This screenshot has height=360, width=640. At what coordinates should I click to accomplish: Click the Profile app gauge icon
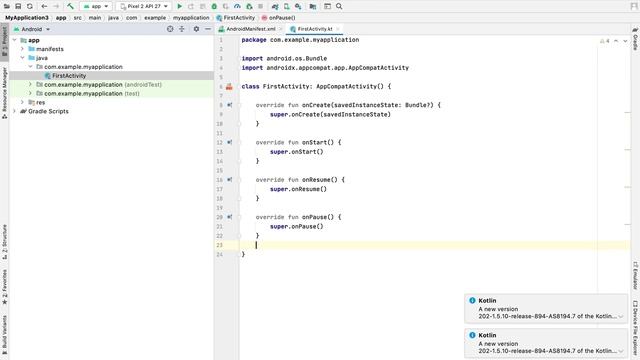[237, 6]
